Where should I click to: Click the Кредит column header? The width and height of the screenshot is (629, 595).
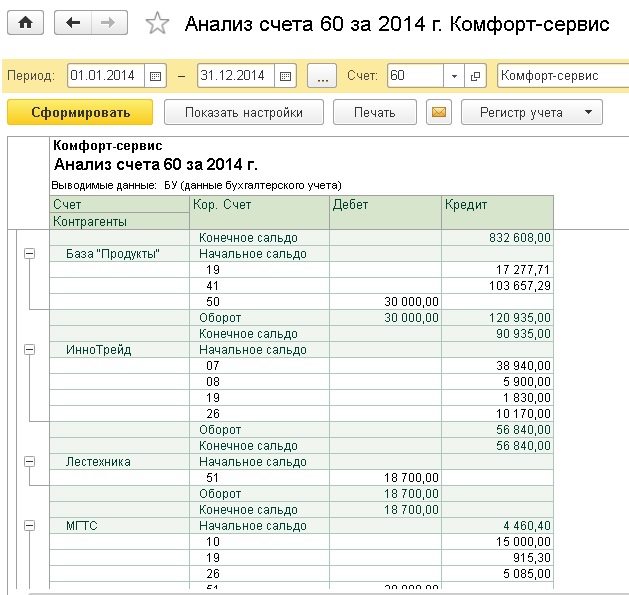[497, 212]
